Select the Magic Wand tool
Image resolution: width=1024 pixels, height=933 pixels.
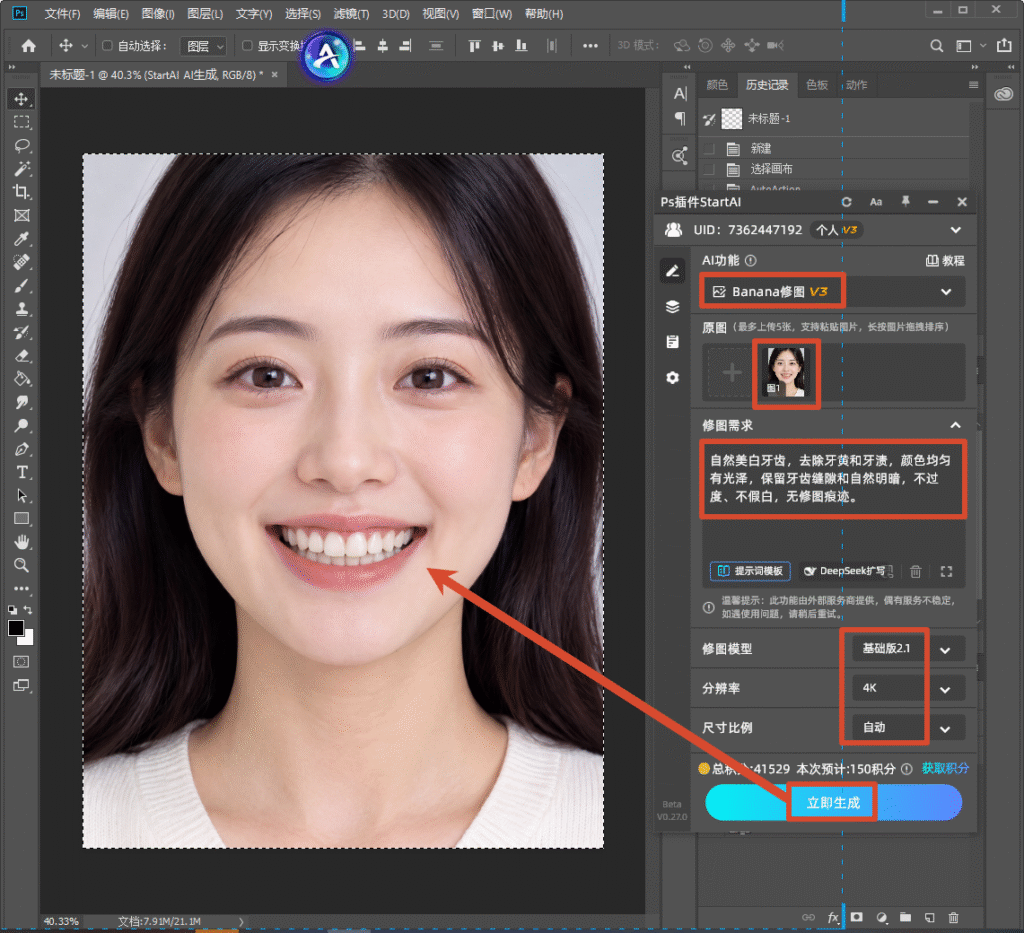coord(22,169)
